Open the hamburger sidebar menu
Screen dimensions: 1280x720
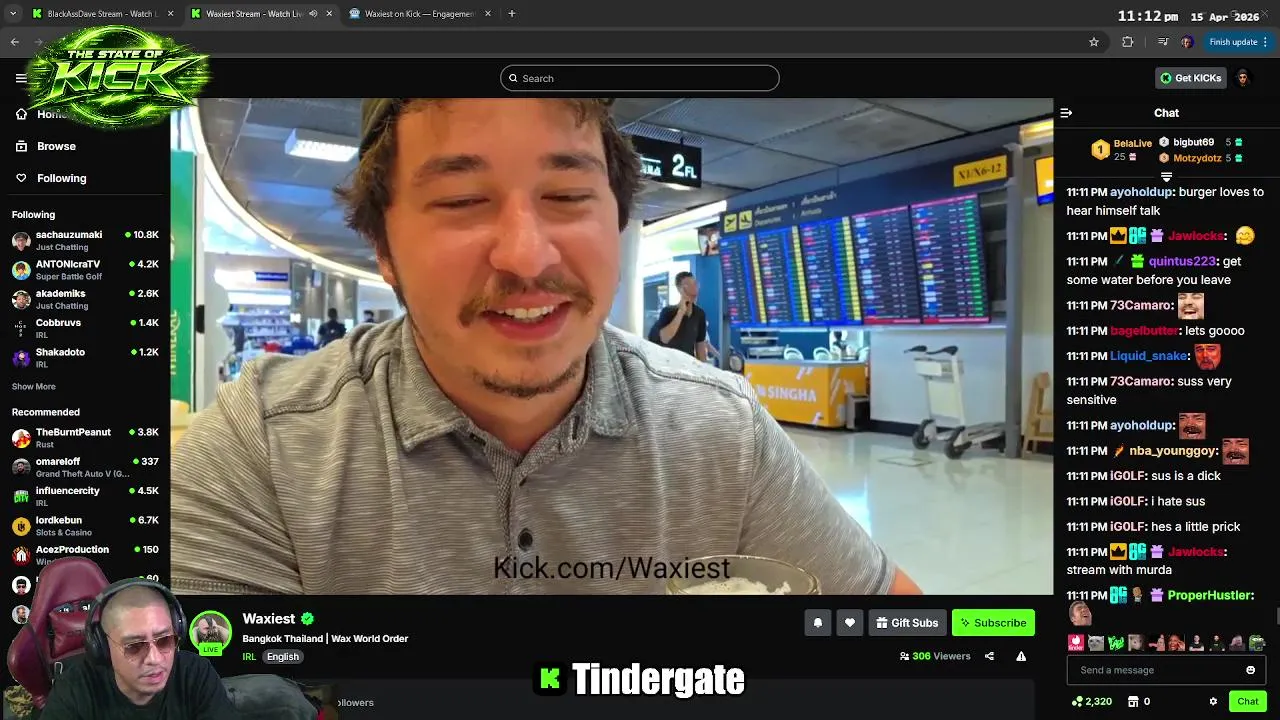[21, 78]
